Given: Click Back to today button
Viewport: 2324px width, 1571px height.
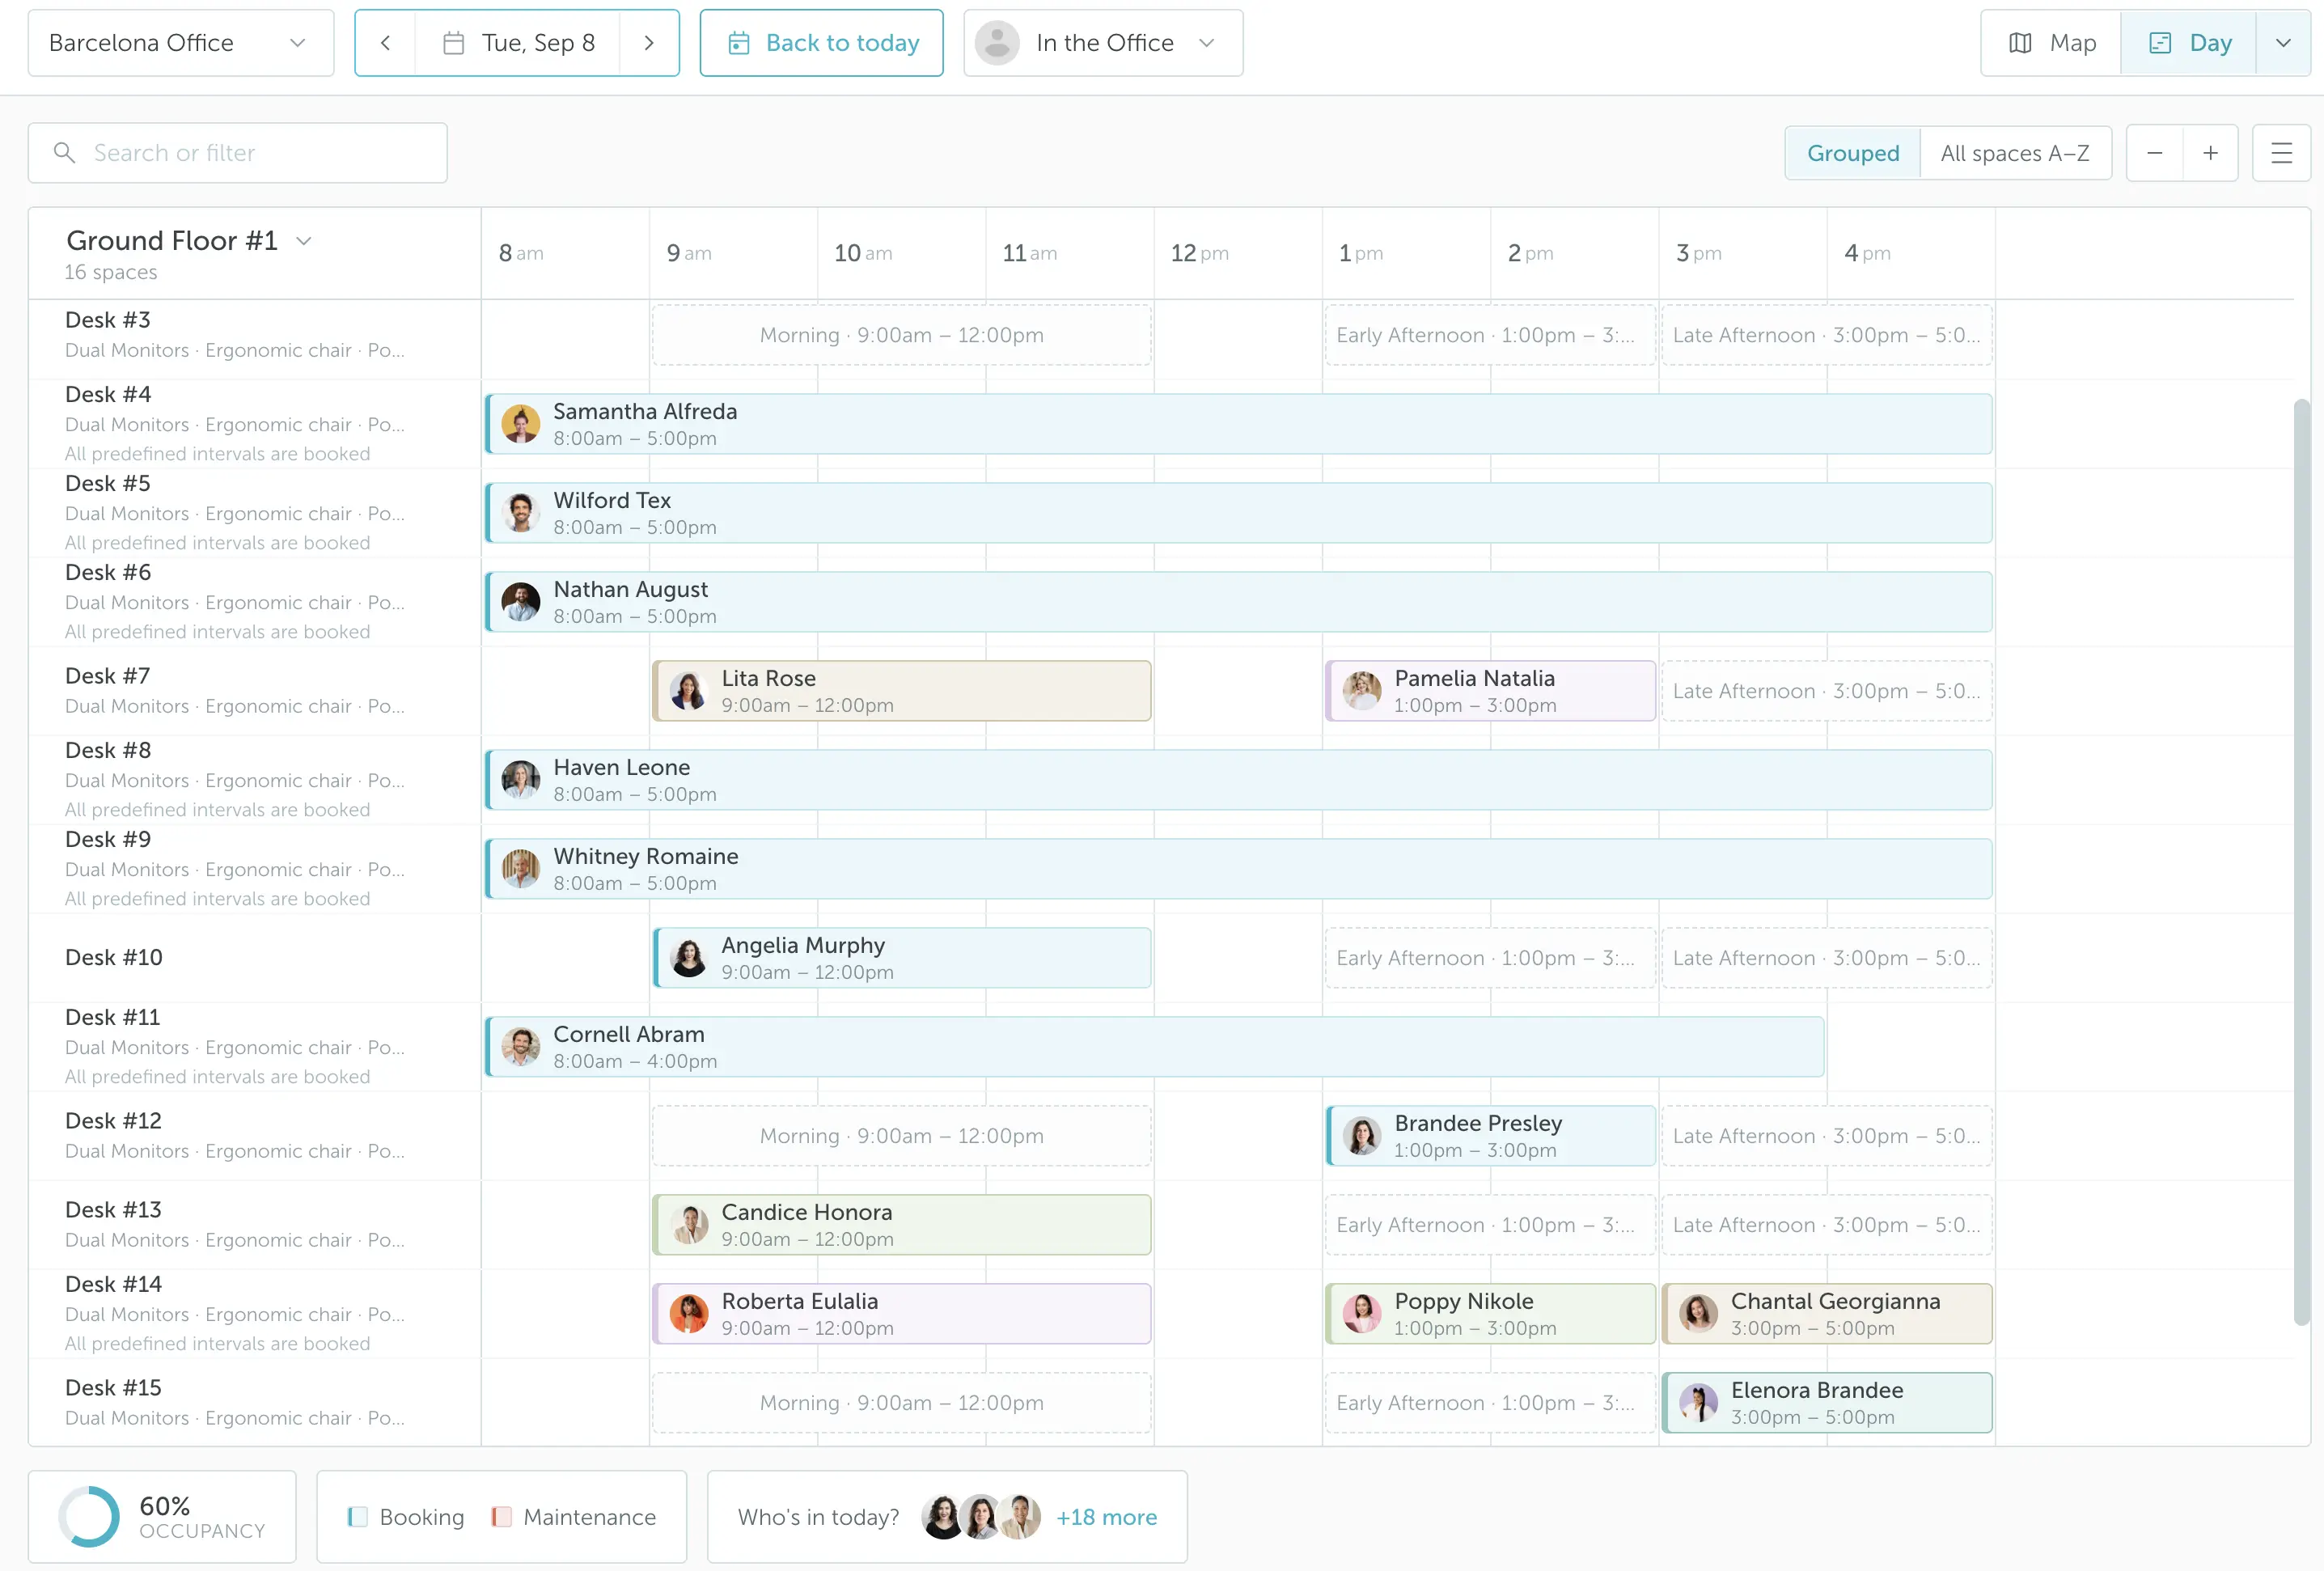Looking at the screenshot, I should (x=821, y=43).
